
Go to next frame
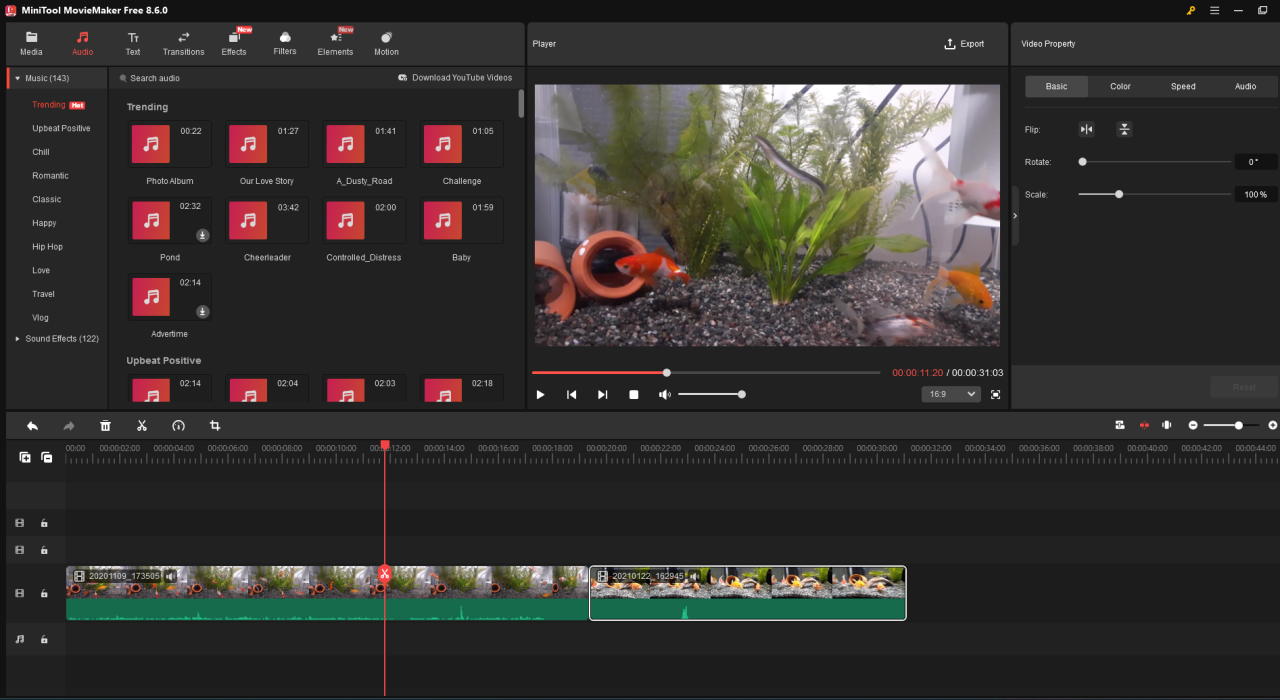click(x=602, y=395)
